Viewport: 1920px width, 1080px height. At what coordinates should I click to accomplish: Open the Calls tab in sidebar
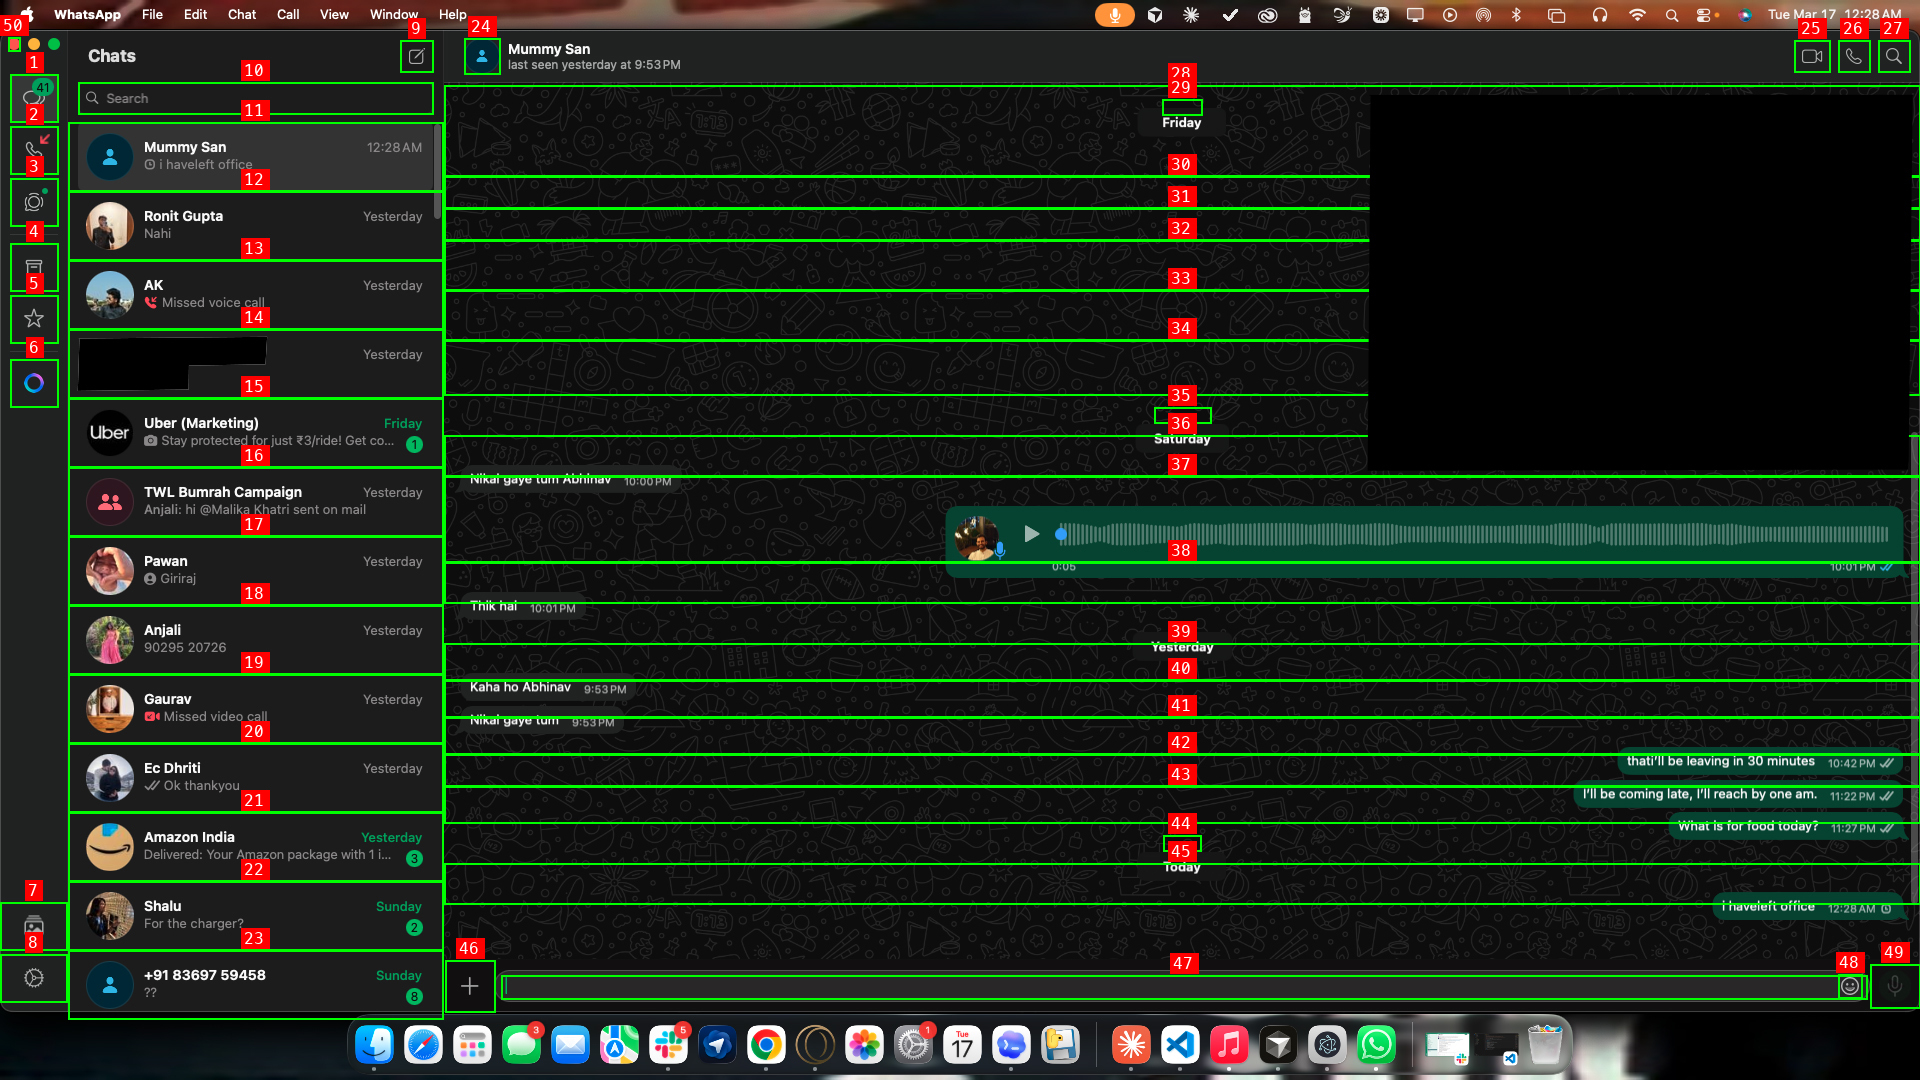[34, 150]
